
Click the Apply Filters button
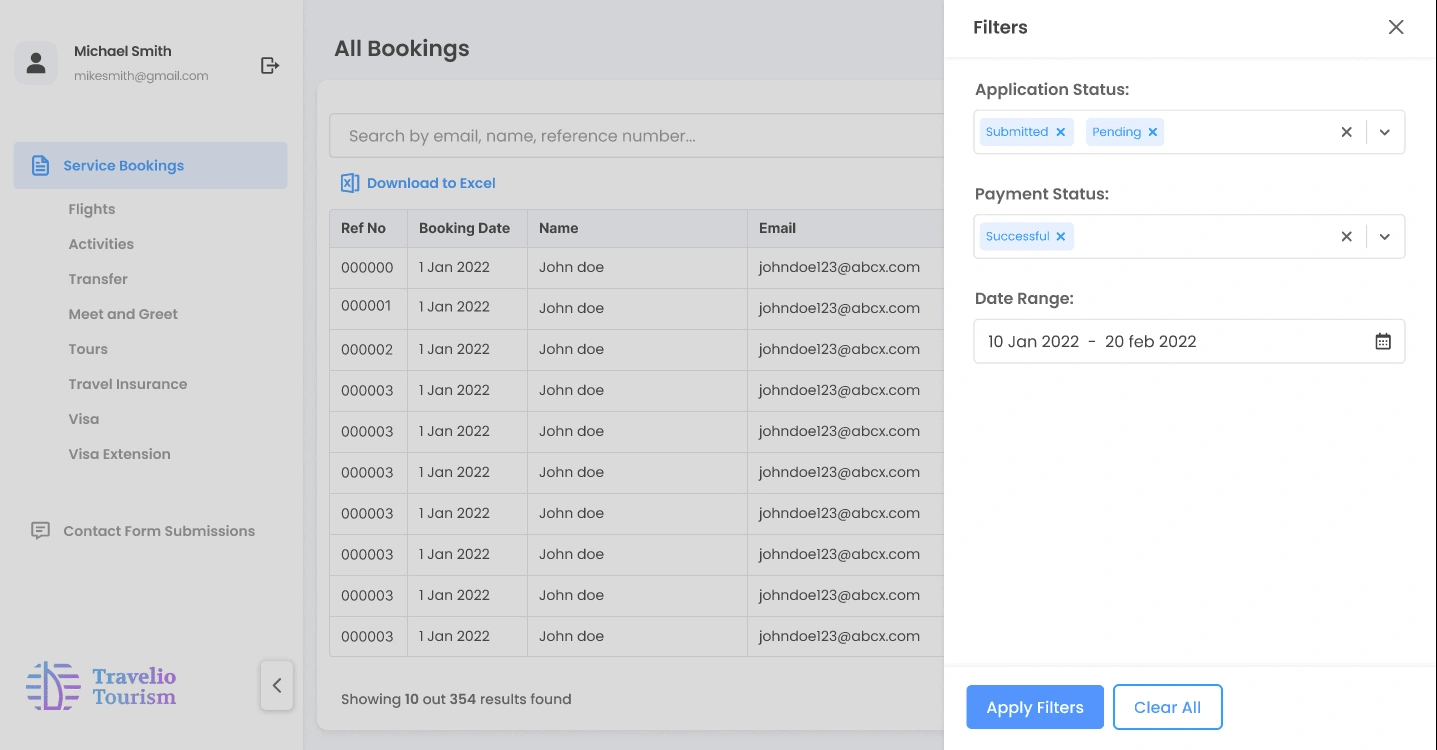(1035, 707)
